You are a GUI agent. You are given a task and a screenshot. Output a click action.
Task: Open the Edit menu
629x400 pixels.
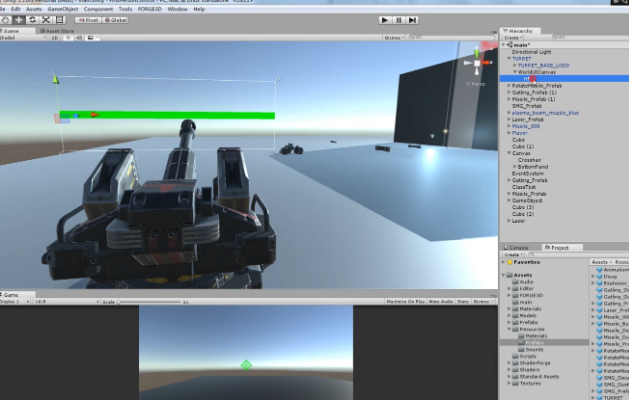click(16, 9)
